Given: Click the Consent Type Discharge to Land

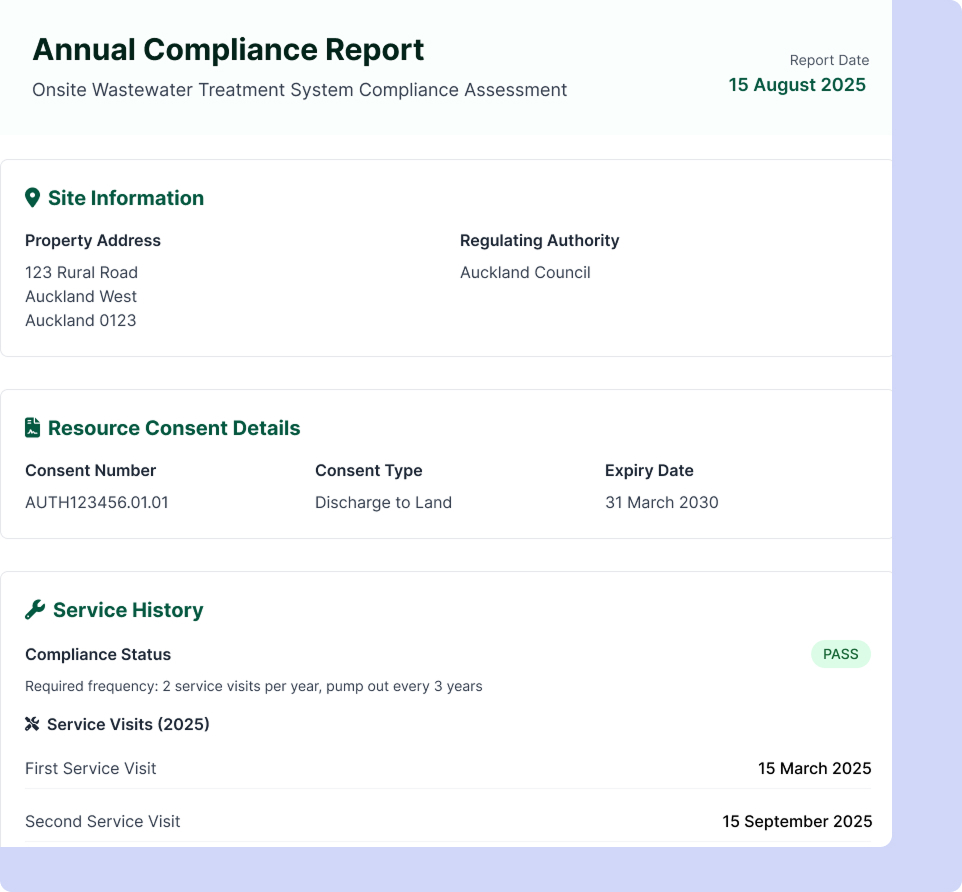Looking at the screenshot, I should pos(384,502).
